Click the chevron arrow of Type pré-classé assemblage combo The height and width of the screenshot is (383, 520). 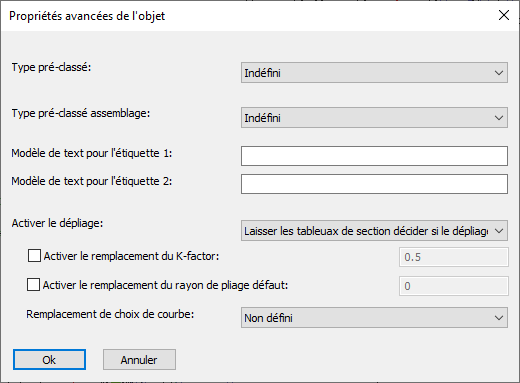tap(499, 118)
